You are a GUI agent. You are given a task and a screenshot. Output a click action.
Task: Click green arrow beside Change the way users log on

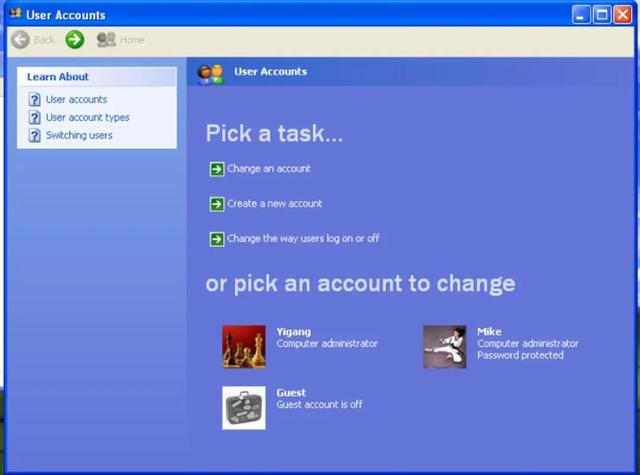pyautogui.click(x=217, y=239)
